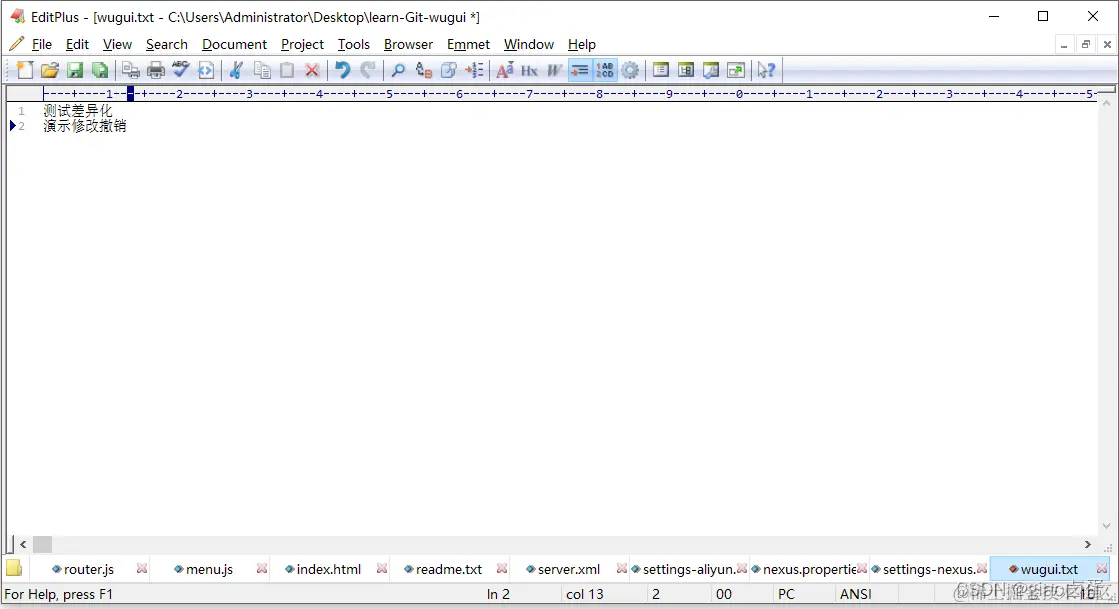Click line 2 text 演示修改撤销
The height and width of the screenshot is (609, 1119).
point(84,126)
